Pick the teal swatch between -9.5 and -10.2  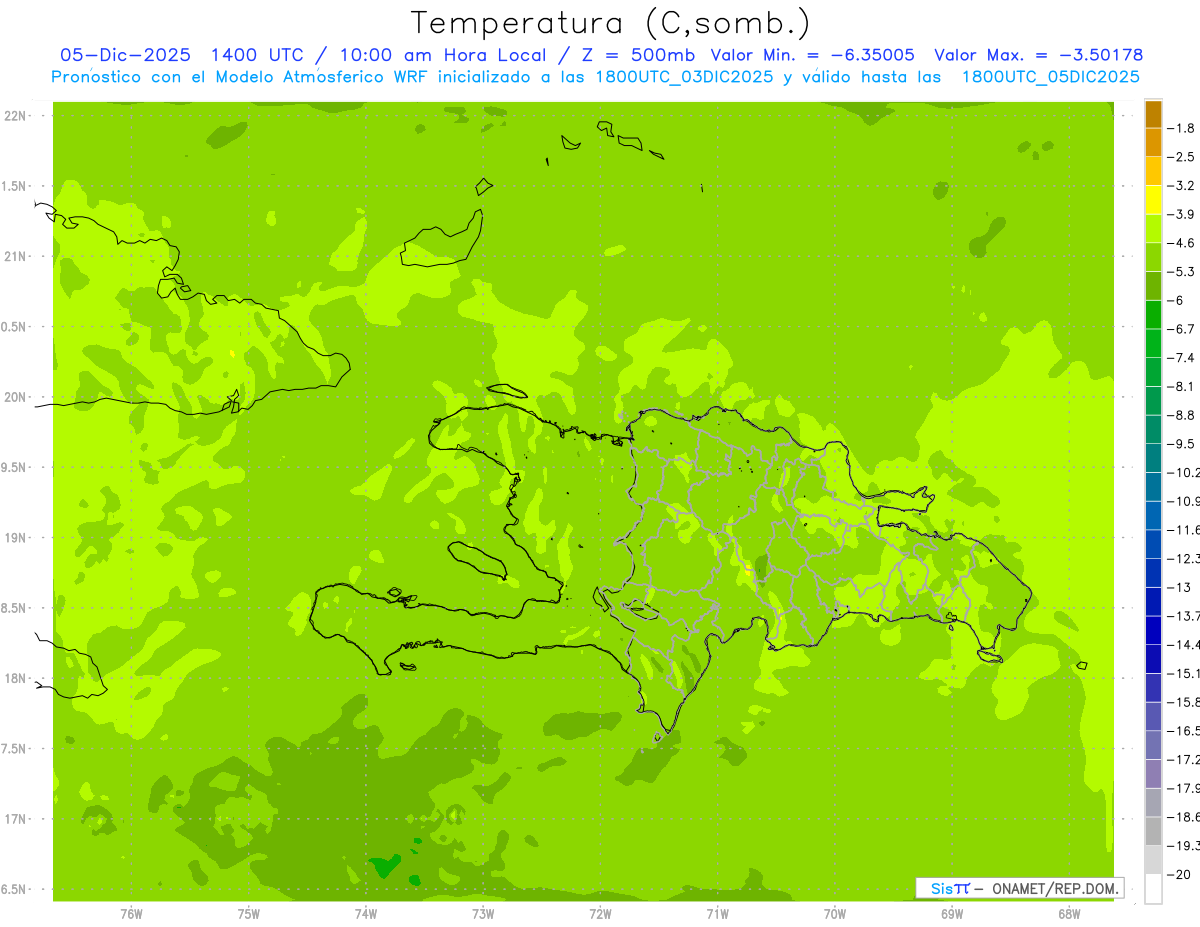[x=1153, y=458]
